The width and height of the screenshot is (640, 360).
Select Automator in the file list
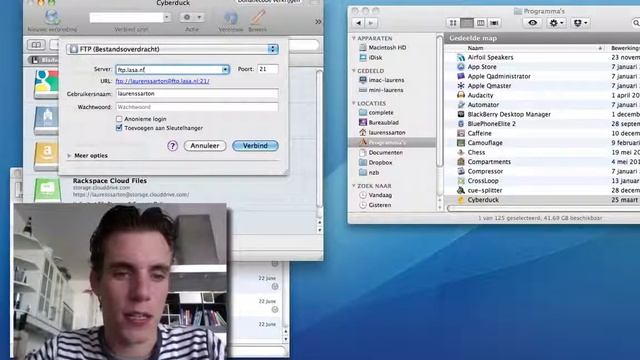coord(483,105)
